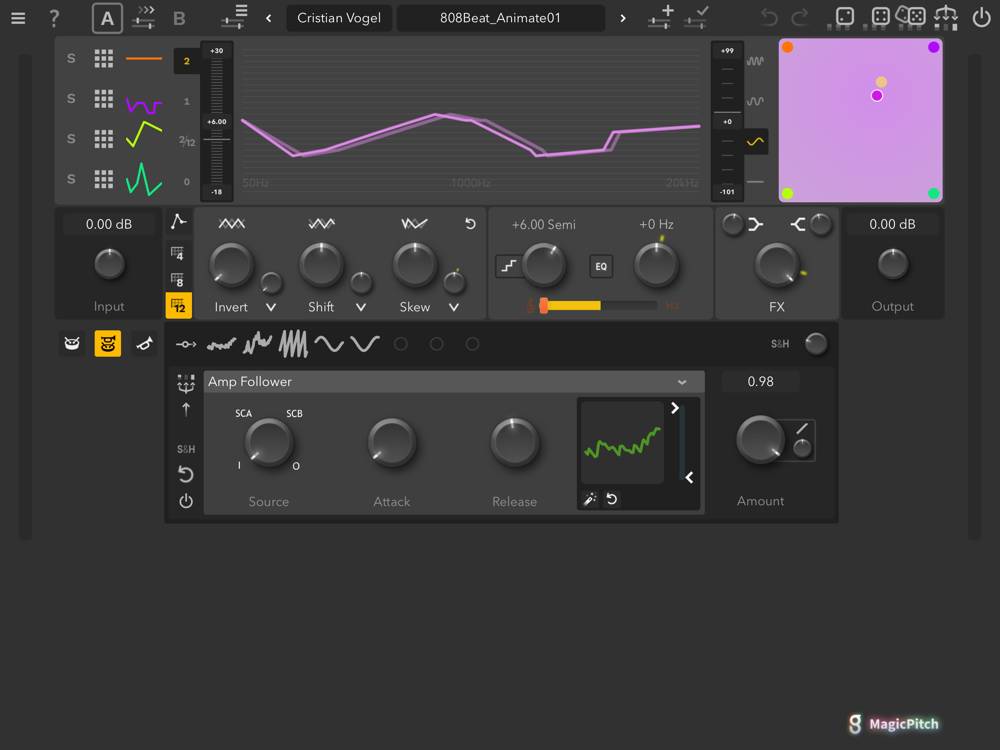The image size is (1000, 750).
Task: Select the first drum mascot icon
Action: 72,344
